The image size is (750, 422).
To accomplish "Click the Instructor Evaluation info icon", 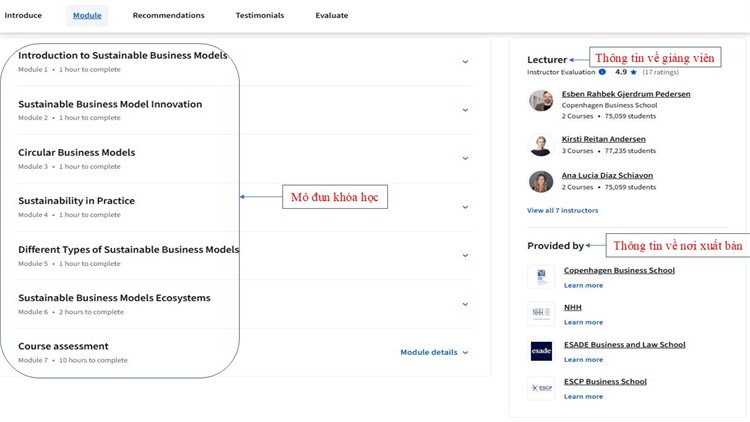I will pyautogui.click(x=602, y=72).
